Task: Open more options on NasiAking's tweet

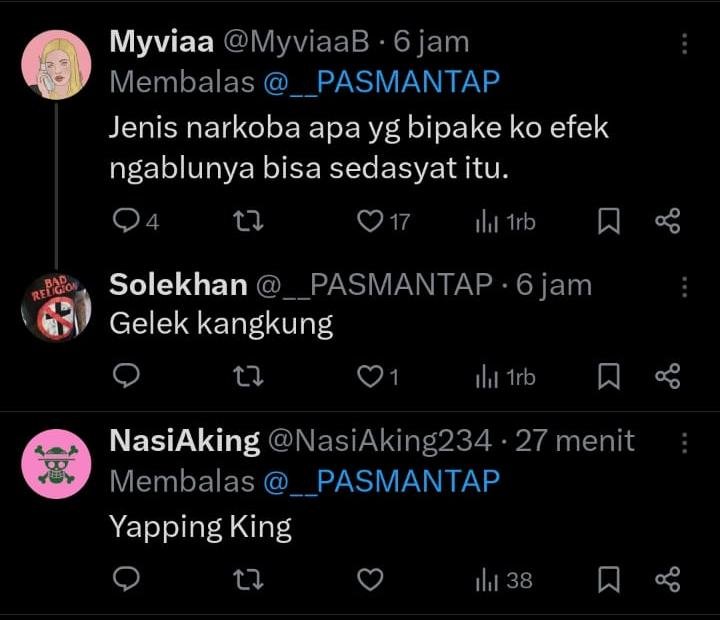Action: coord(684,443)
